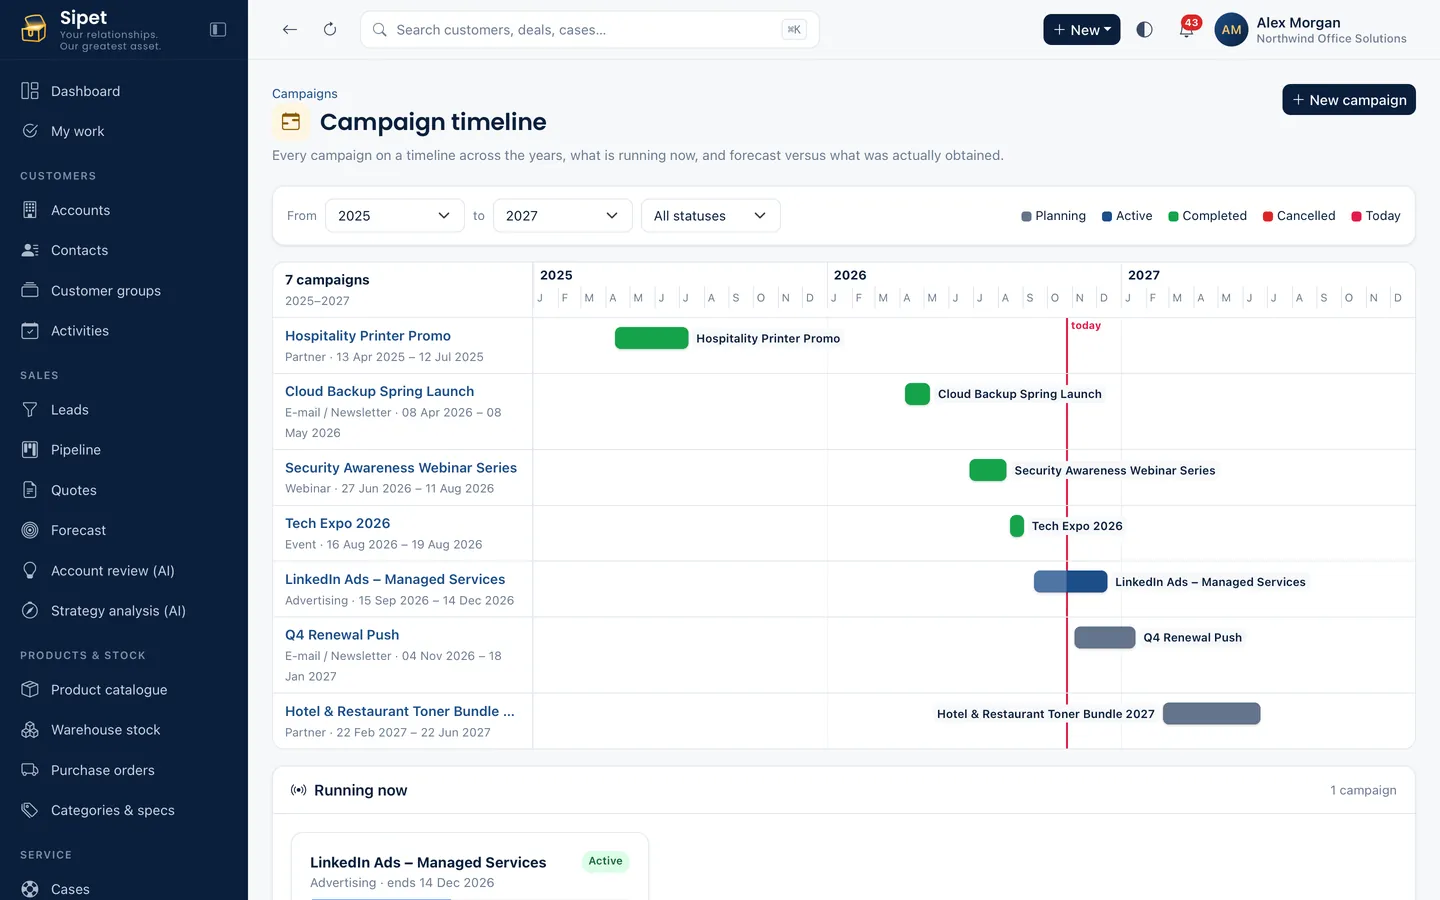
Task: Click the back arrow icon
Action: pyautogui.click(x=290, y=30)
